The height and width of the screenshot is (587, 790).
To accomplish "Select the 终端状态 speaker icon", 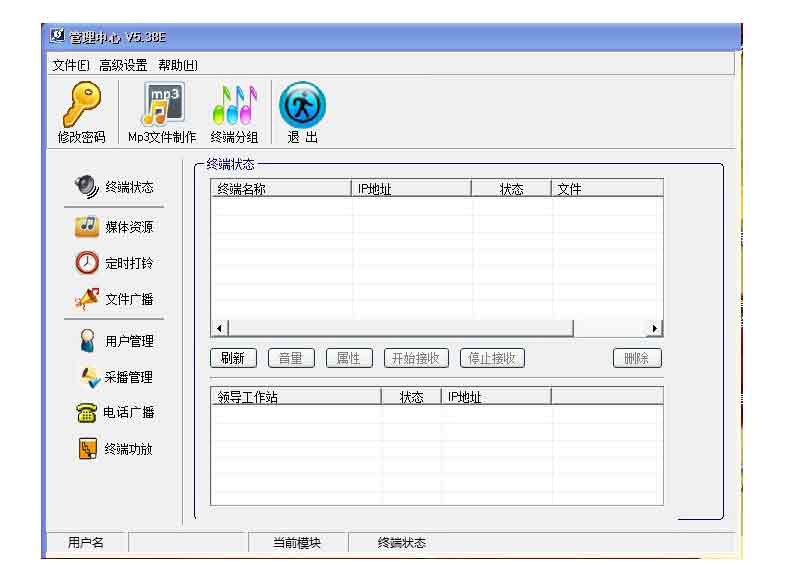I will (87, 187).
